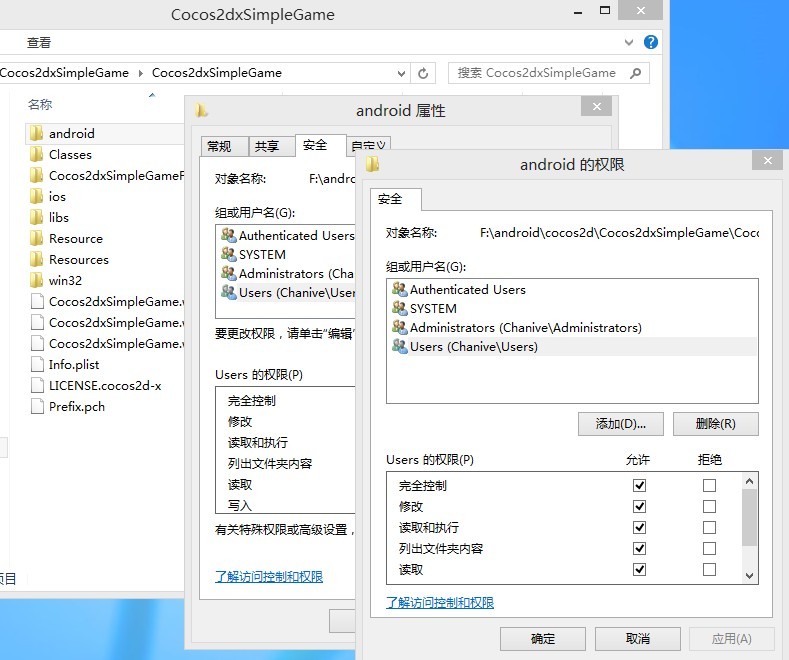Confirm with the 确定 button
Image resolution: width=789 pixels, height=660 pixels.
pyautogui.click(x=543, y=639)
